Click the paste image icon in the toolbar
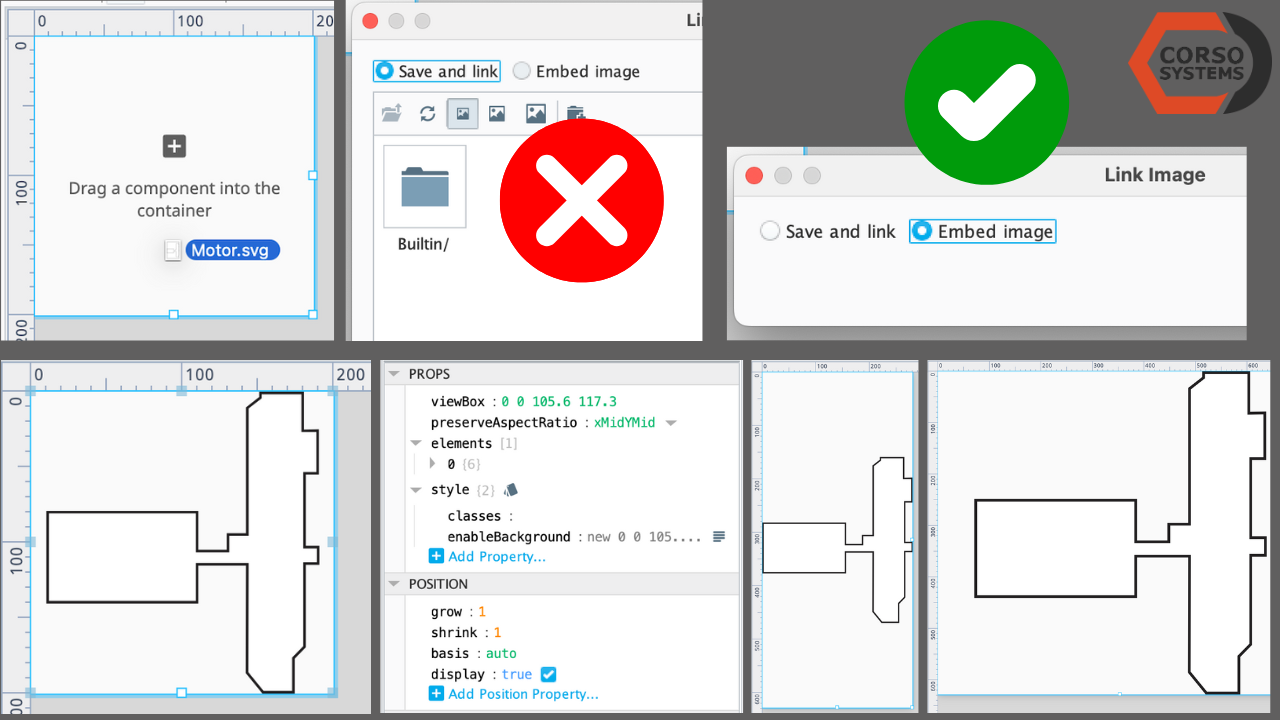This screenshot has width=1280, height=720. pyautogui.click(x=575, y=113)
